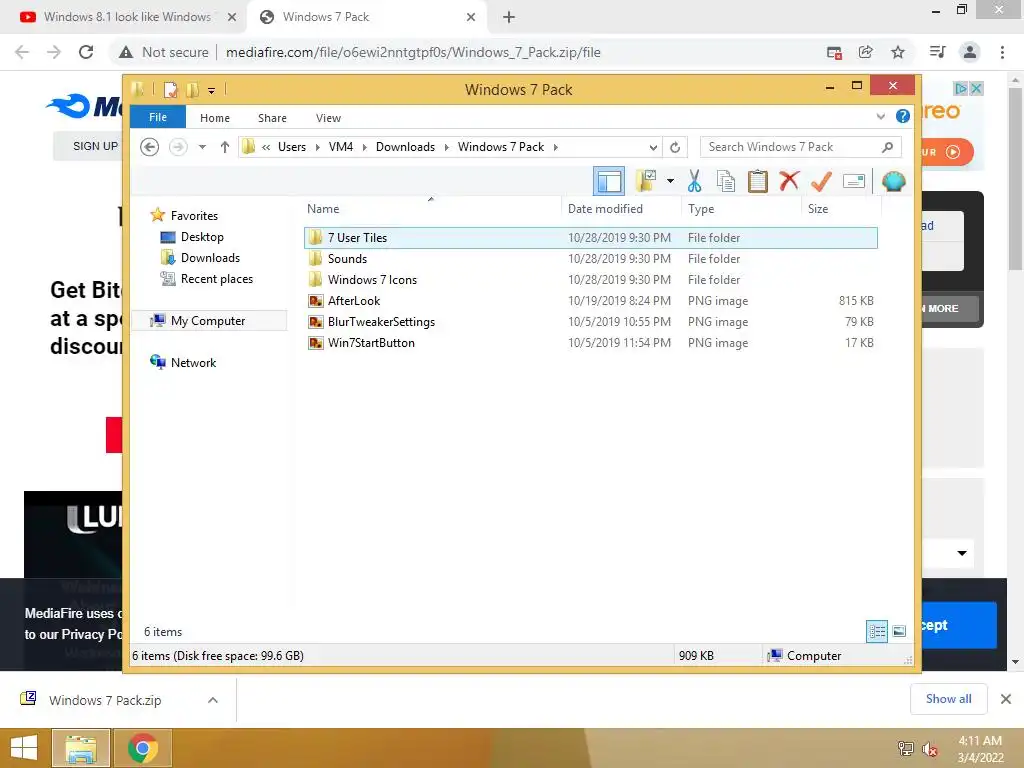Switch to the Windows 8.1 YouTube tab
1024x768 pixels.
click(127, 17)
